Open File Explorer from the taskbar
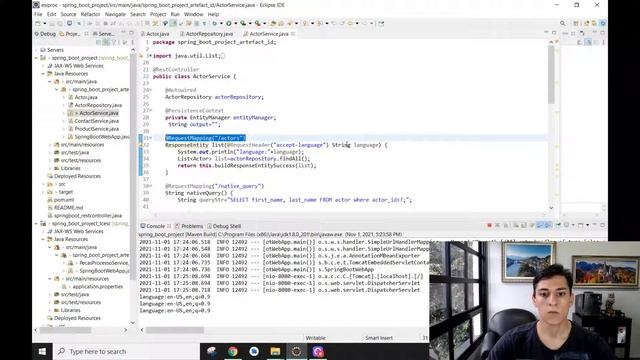 tap(275, 351)
